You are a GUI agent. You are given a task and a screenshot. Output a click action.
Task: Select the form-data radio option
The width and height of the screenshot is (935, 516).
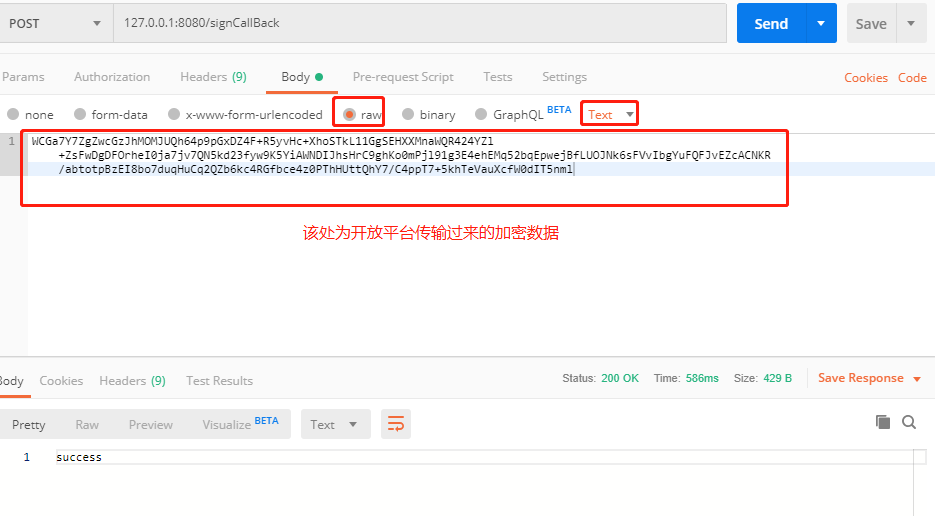coord(80,114)
